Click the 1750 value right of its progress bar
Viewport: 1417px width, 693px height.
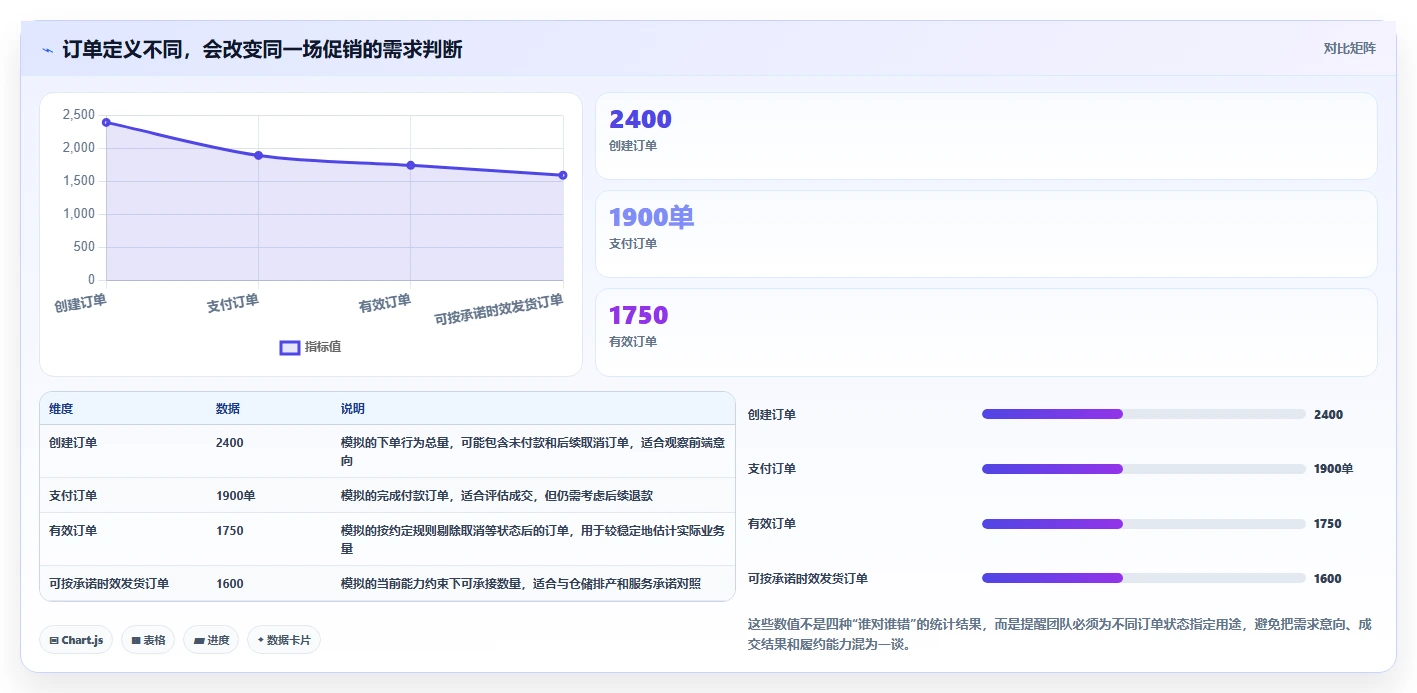[1328, 524]
